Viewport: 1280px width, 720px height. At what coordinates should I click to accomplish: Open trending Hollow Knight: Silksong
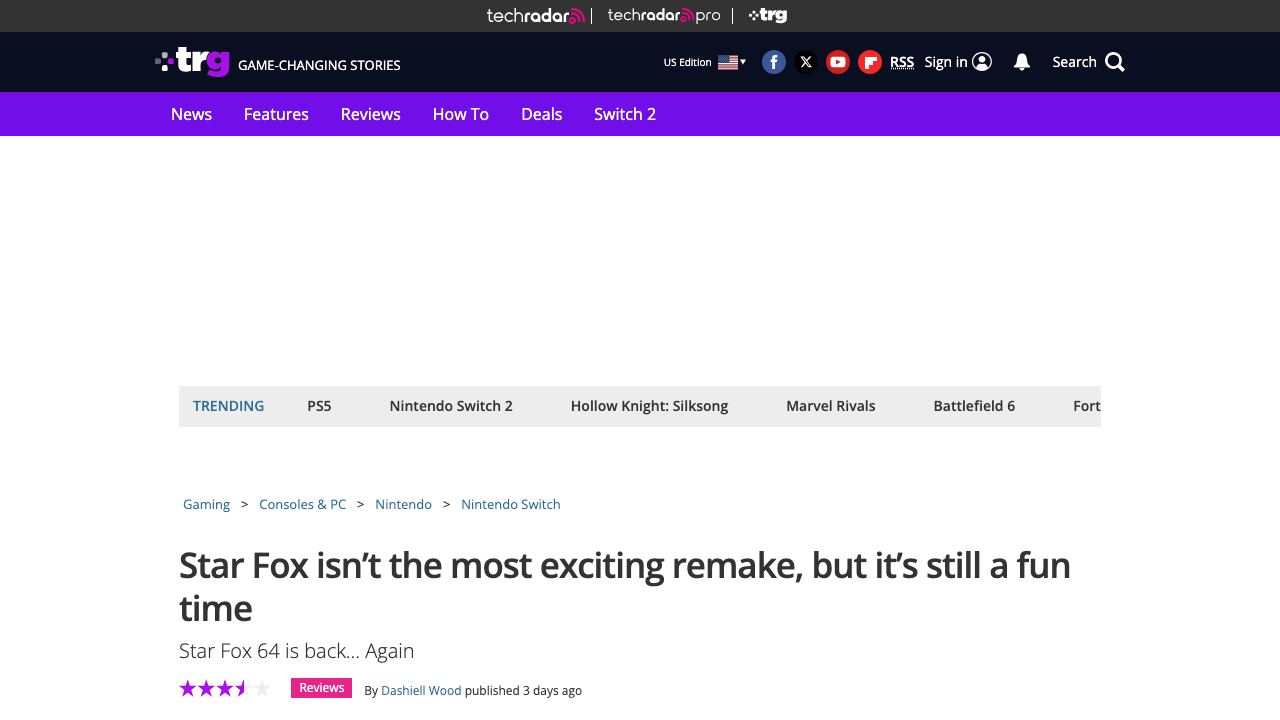coord(649,406)
